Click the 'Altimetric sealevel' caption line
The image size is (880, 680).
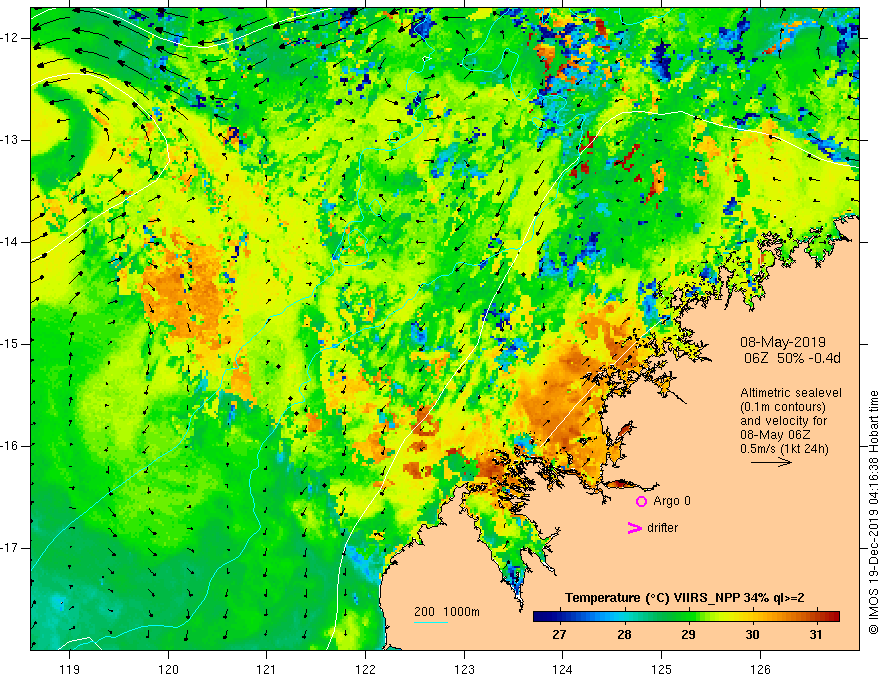click(x=791, y=393)
